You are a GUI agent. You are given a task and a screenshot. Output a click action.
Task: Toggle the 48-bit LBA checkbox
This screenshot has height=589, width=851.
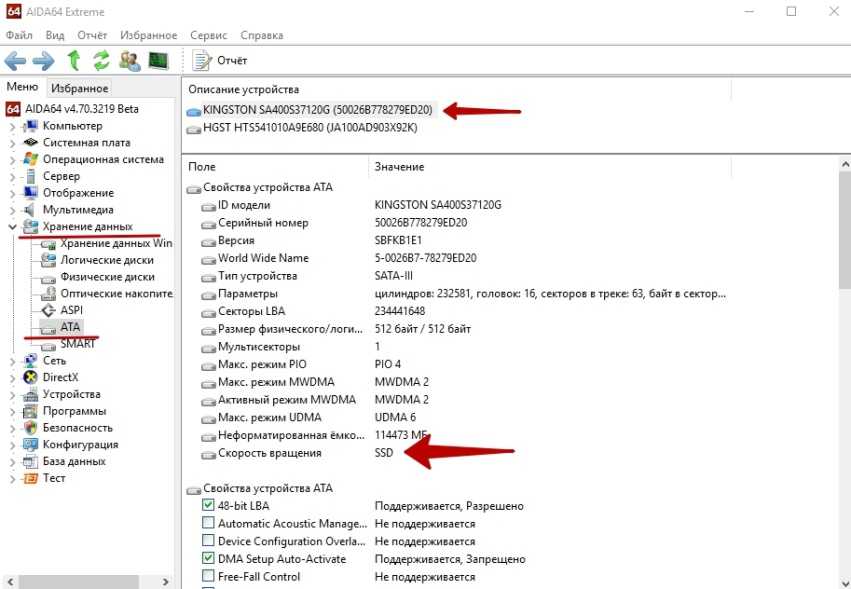click(208, 506)
